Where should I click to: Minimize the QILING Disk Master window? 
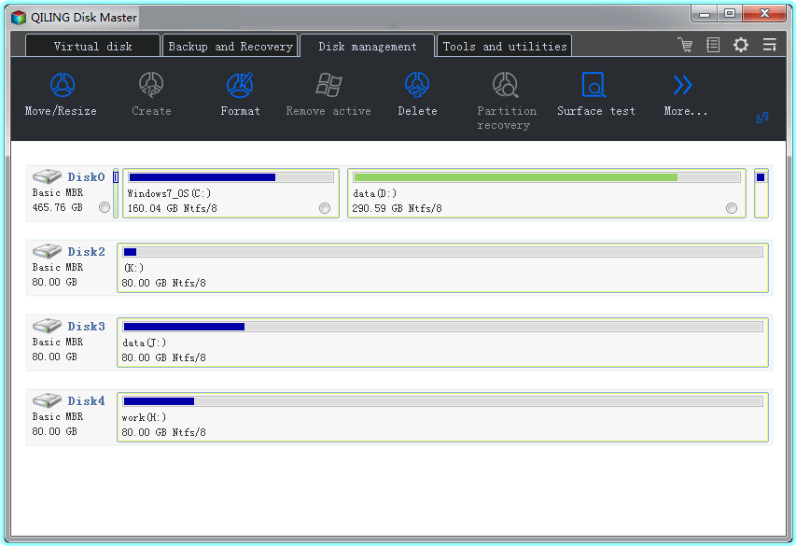[704, 14]
